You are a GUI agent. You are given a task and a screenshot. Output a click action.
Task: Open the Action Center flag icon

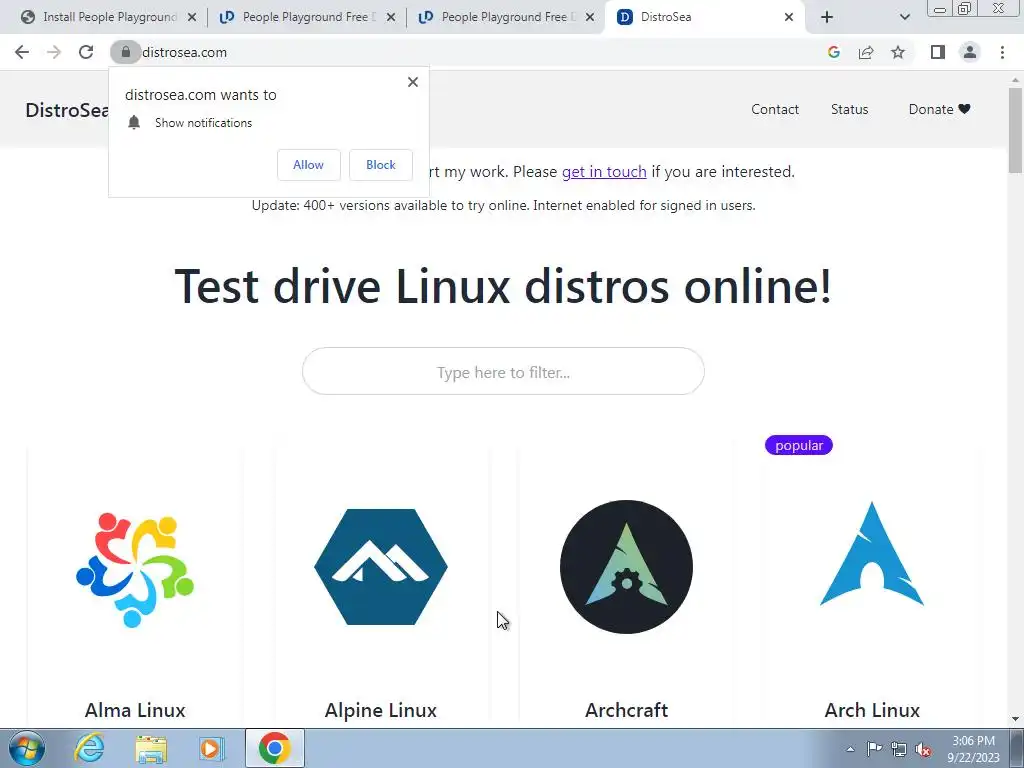click(x=874, y=749)
